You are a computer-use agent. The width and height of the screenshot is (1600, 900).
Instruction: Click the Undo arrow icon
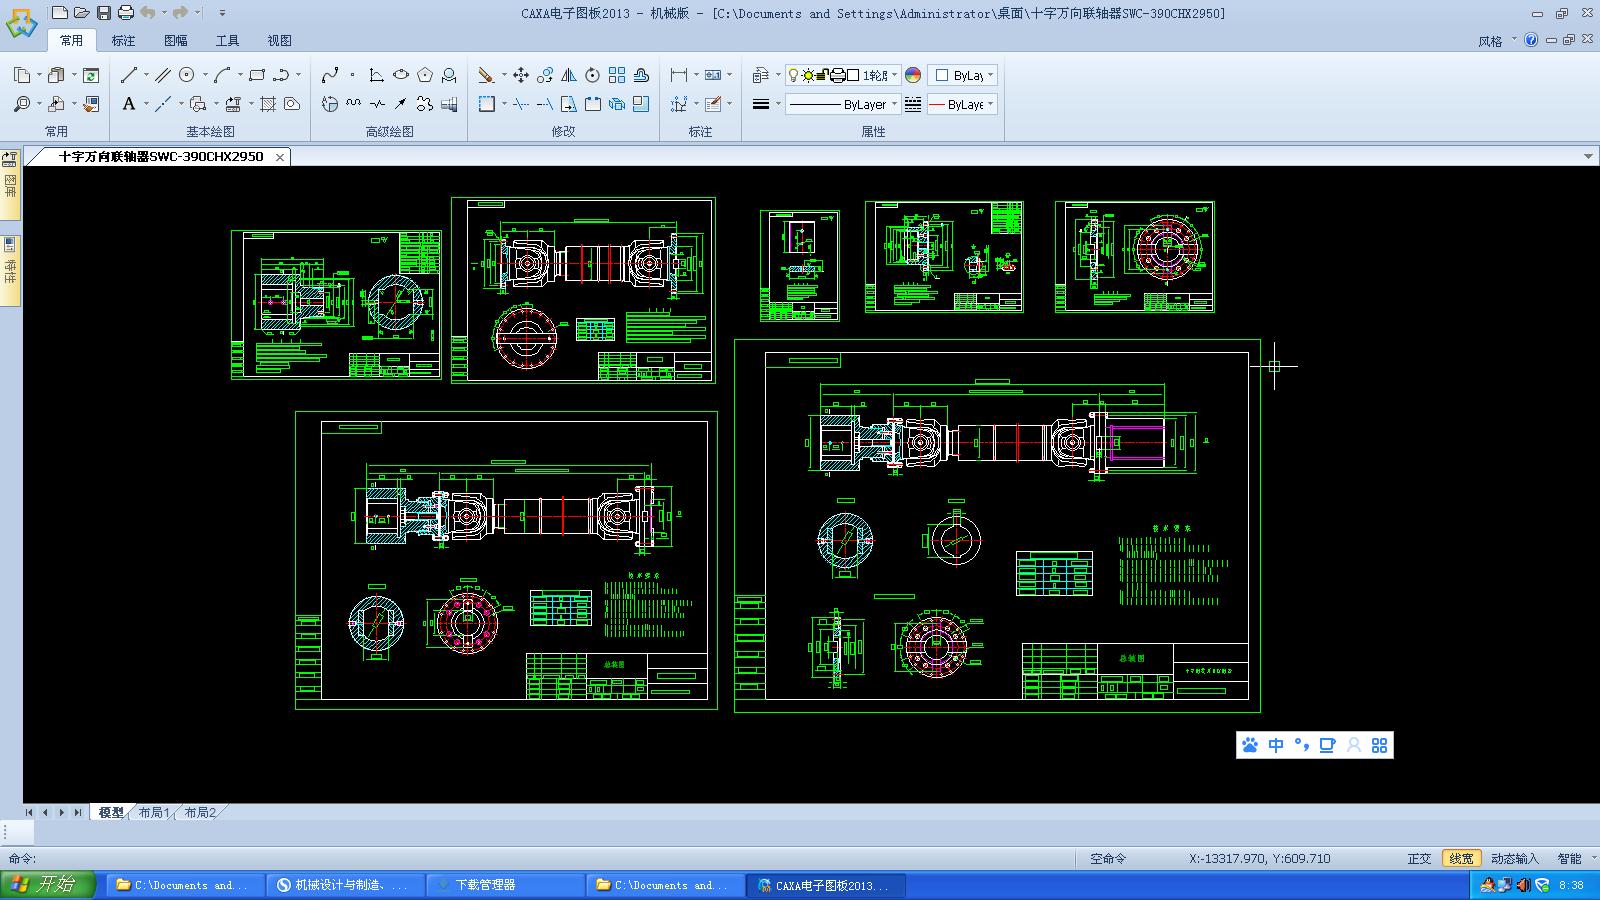[148, 13]
